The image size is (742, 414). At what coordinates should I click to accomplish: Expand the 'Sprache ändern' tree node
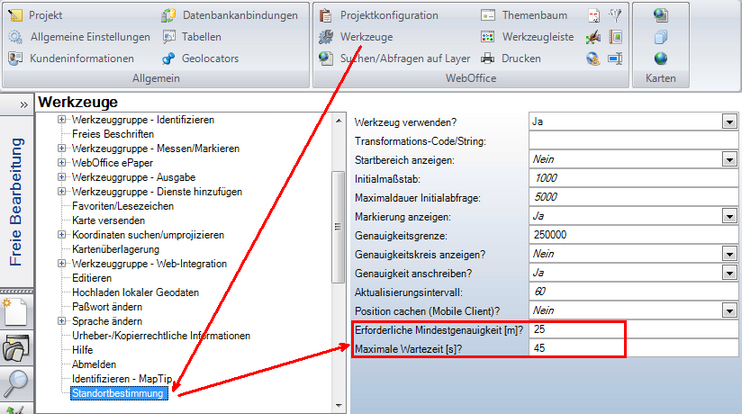click(x=62, y=322)
